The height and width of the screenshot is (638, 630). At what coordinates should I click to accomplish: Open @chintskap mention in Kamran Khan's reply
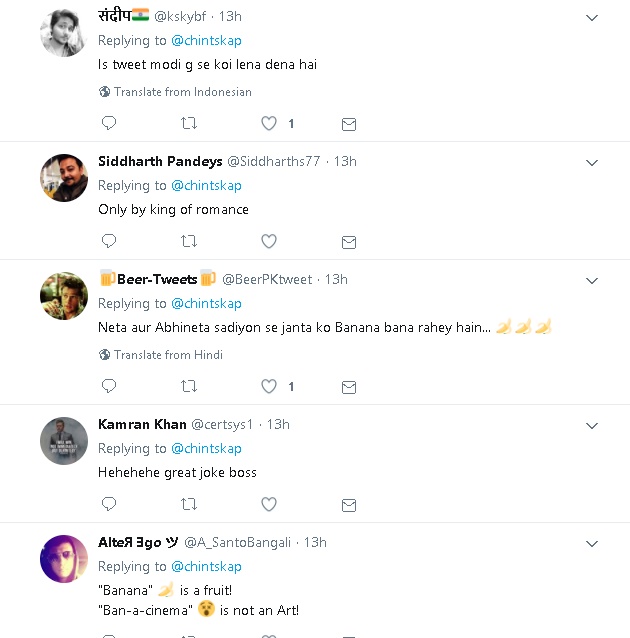(206, 448)
